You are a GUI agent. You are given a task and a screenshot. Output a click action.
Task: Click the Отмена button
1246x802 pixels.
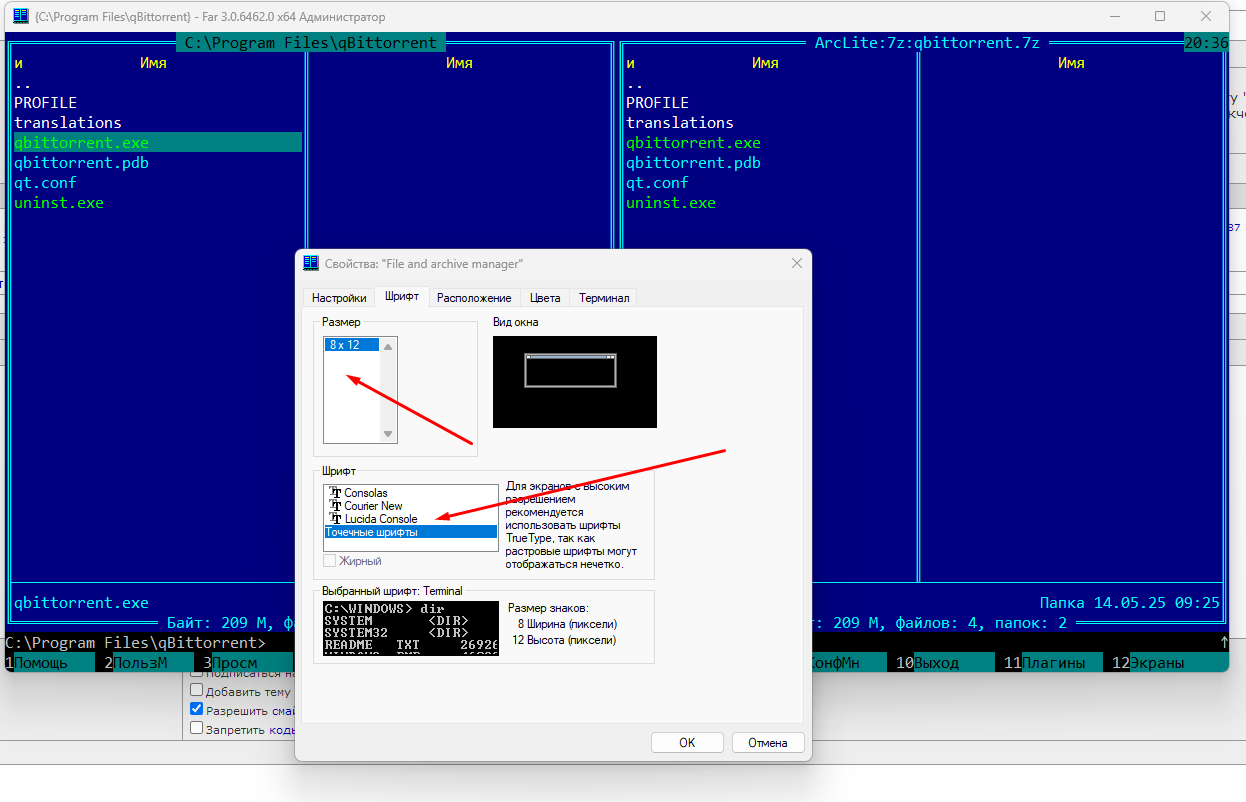[x=768, y=742]
